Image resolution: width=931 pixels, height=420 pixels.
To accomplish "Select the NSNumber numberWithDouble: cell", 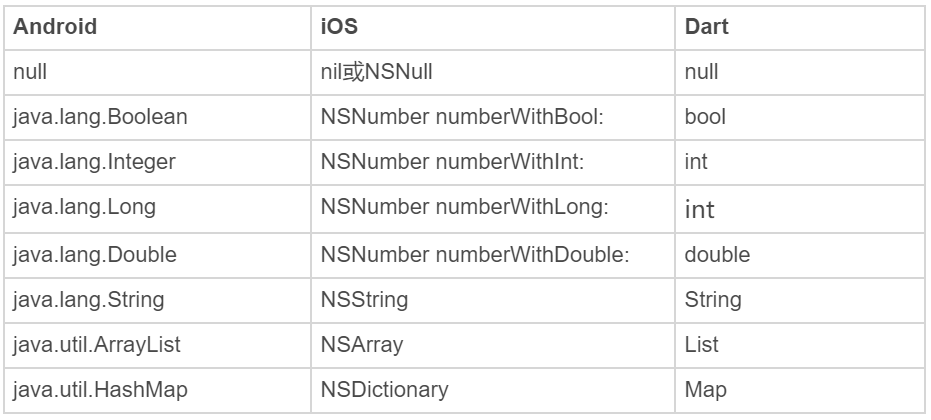I will 475,254.
